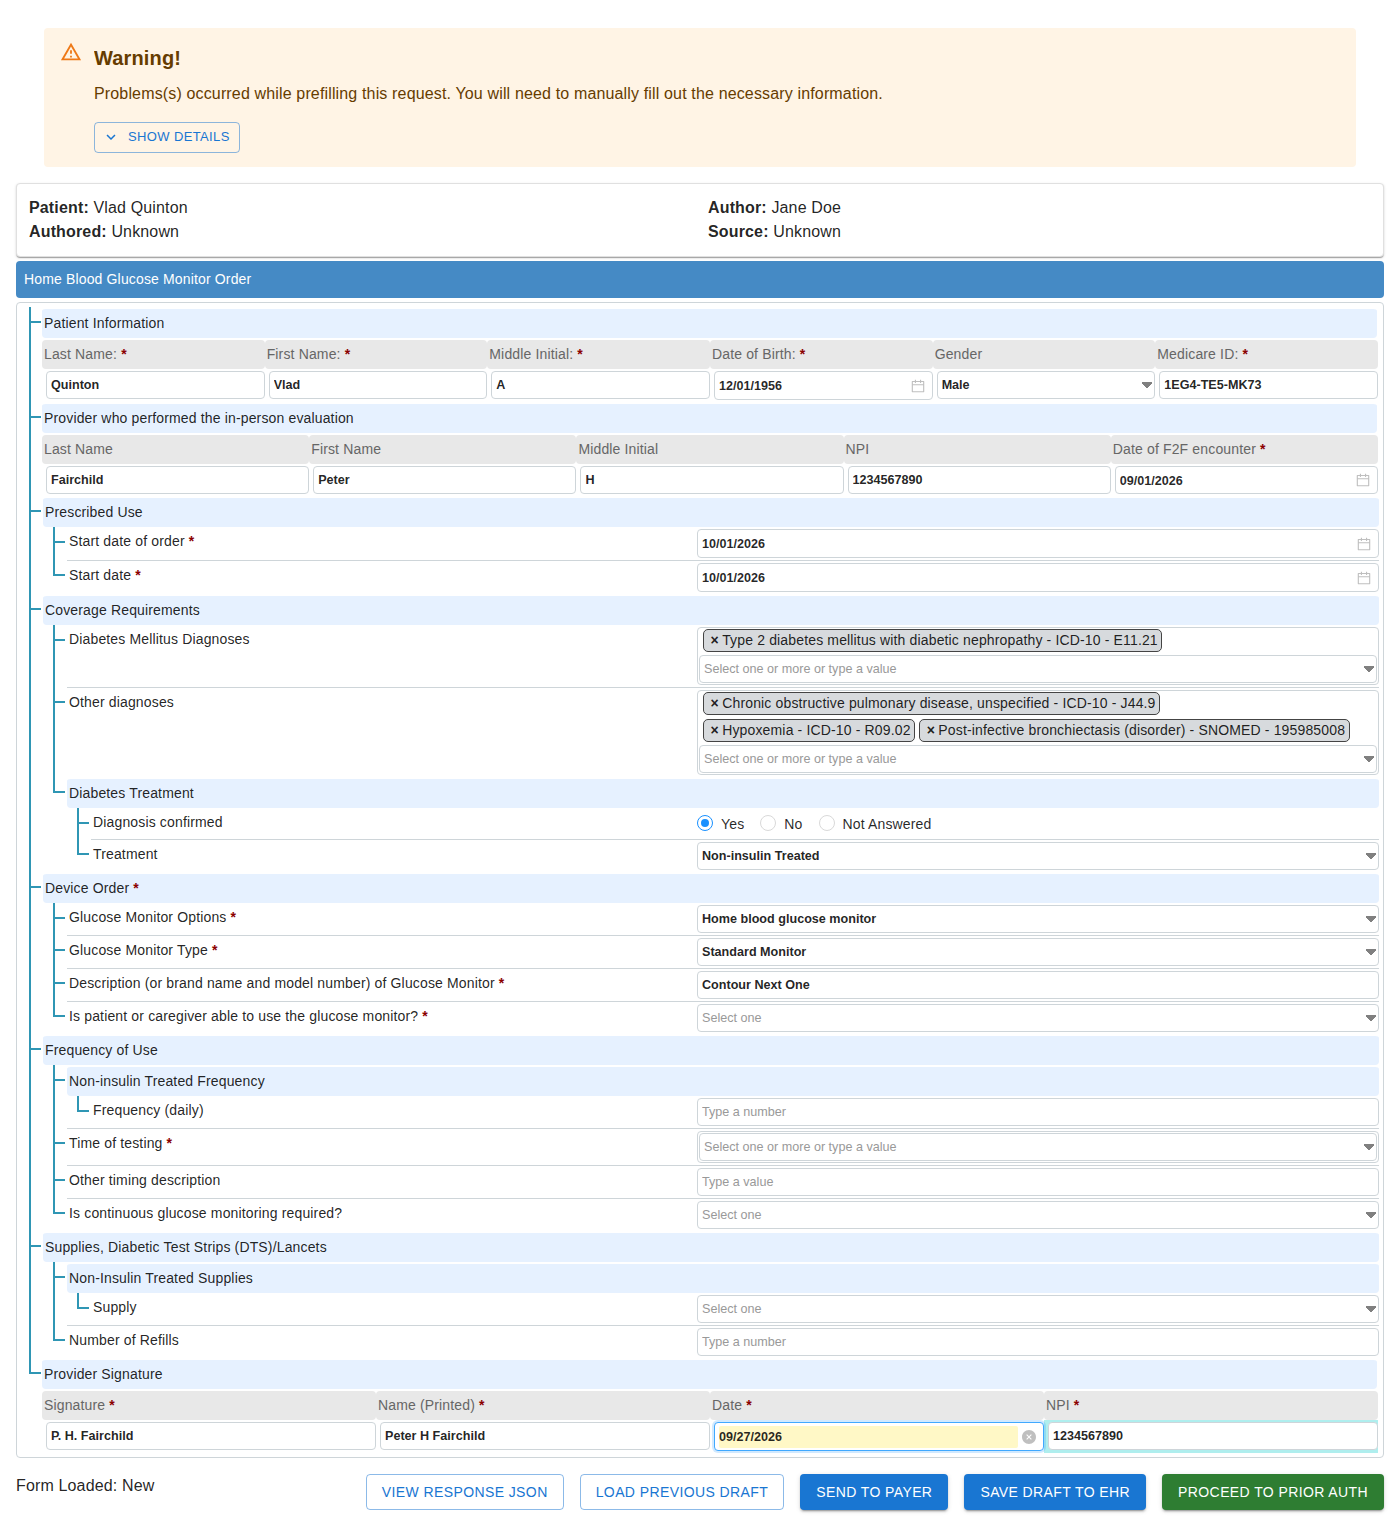Remove the Hypoxemia diagnosis tag

714,731
